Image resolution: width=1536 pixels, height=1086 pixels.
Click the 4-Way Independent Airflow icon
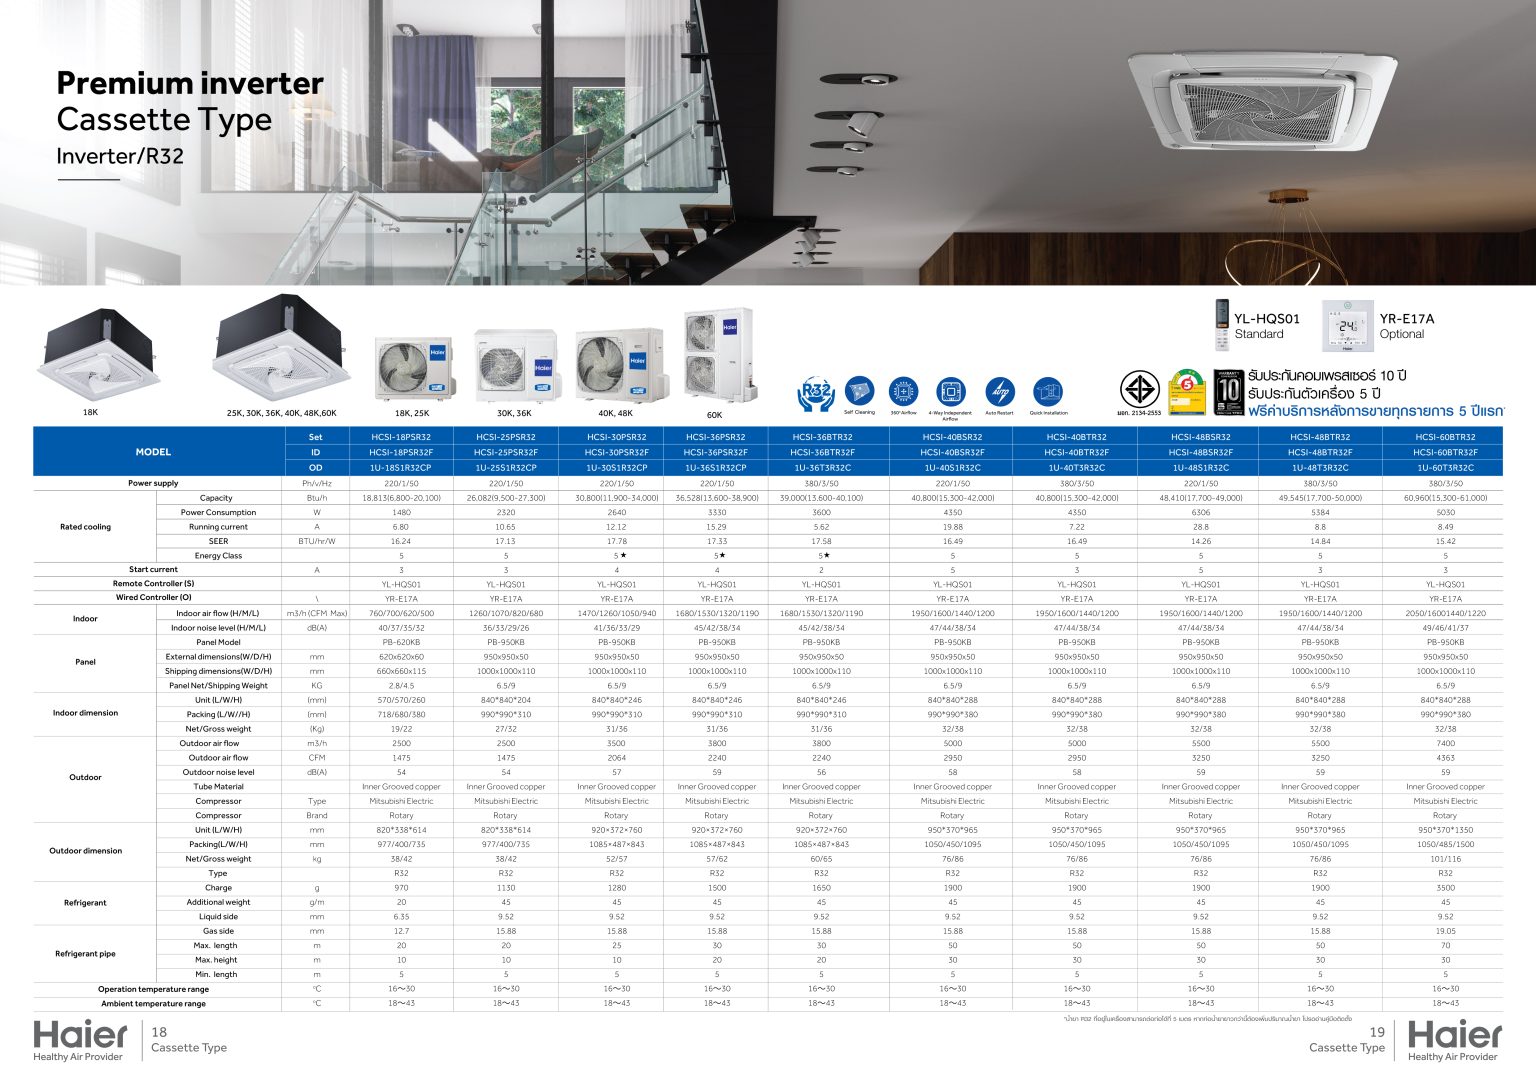[950, 390]
